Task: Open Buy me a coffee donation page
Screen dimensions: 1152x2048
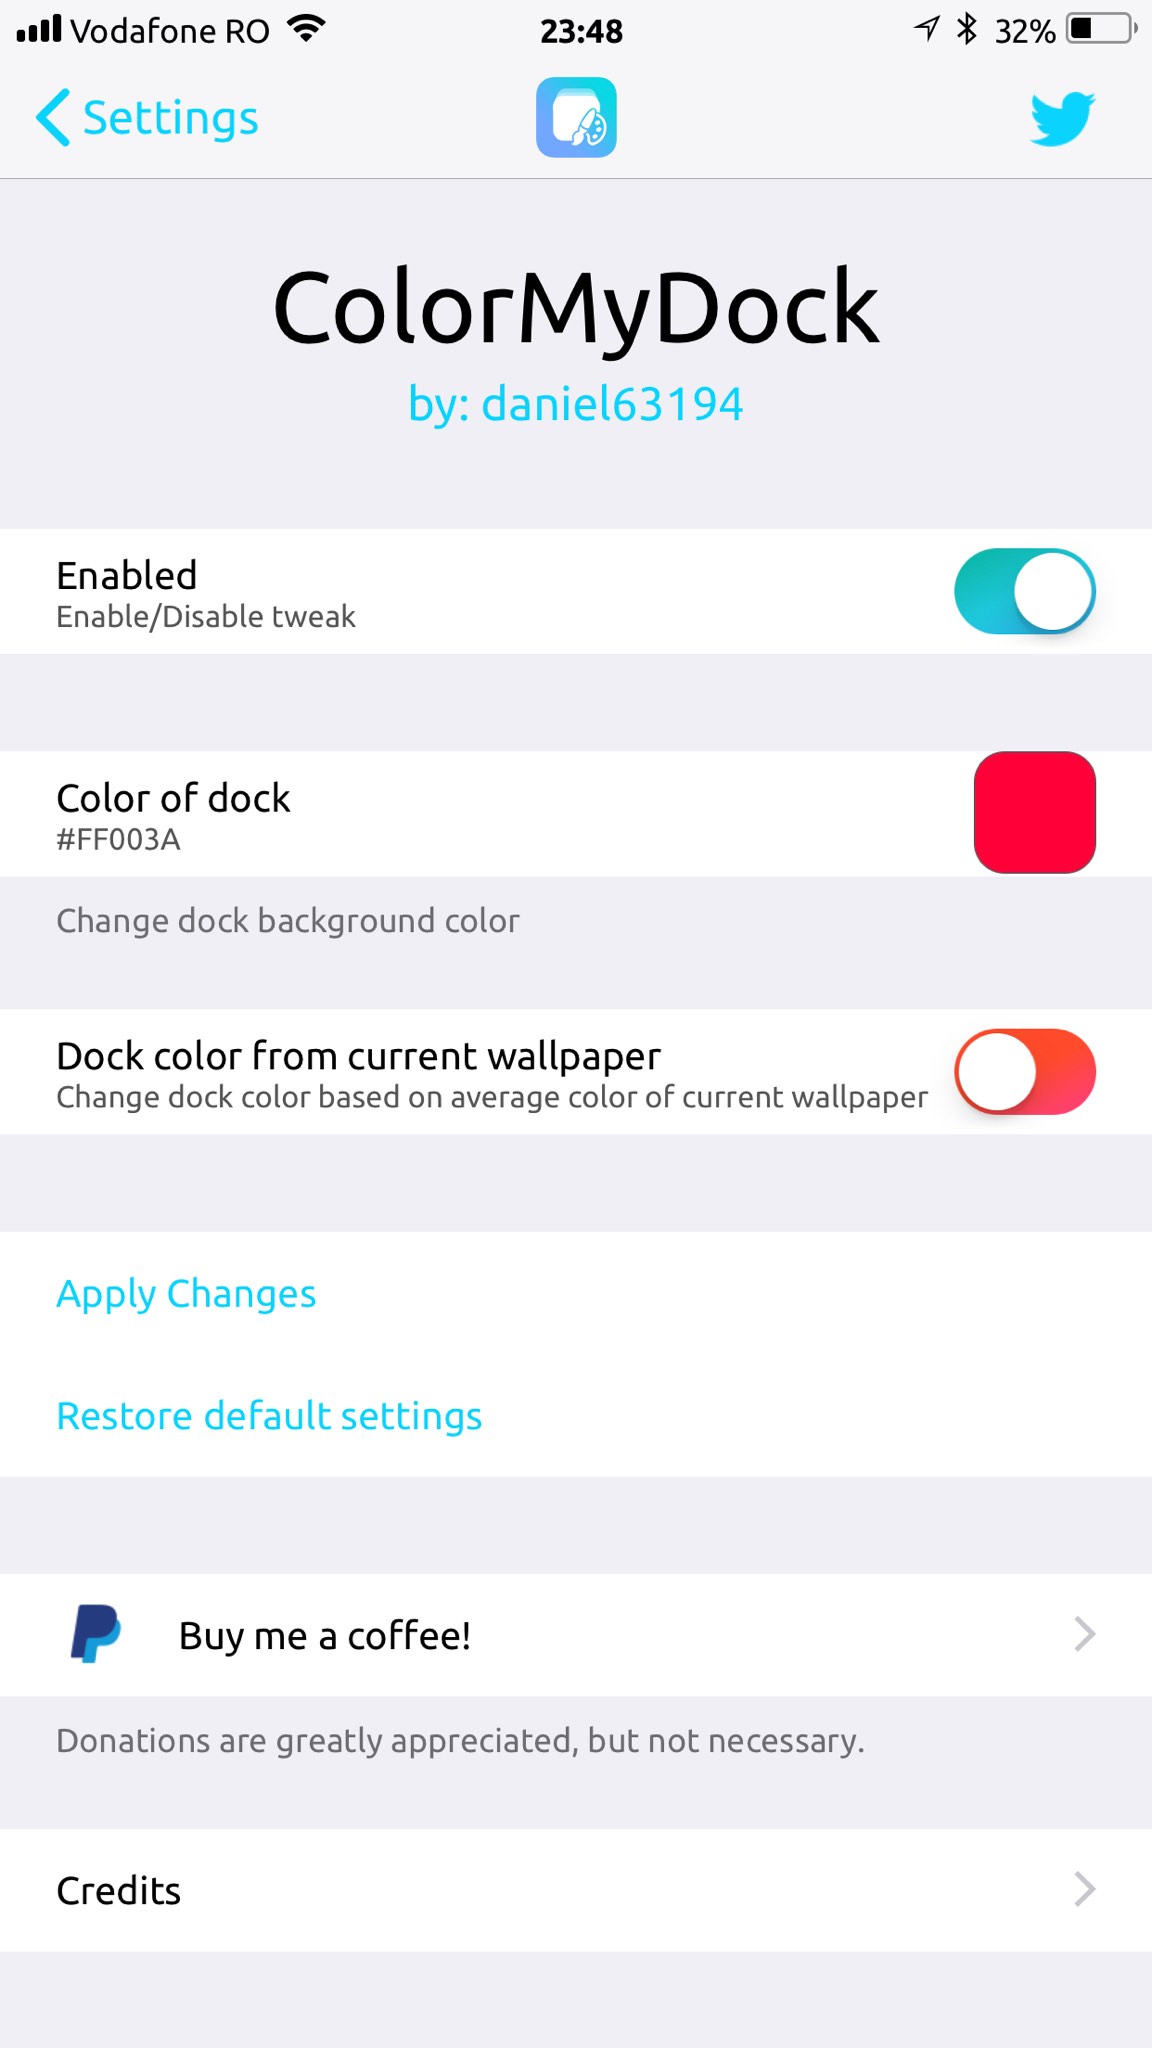Action: [x=324, y=1634]
